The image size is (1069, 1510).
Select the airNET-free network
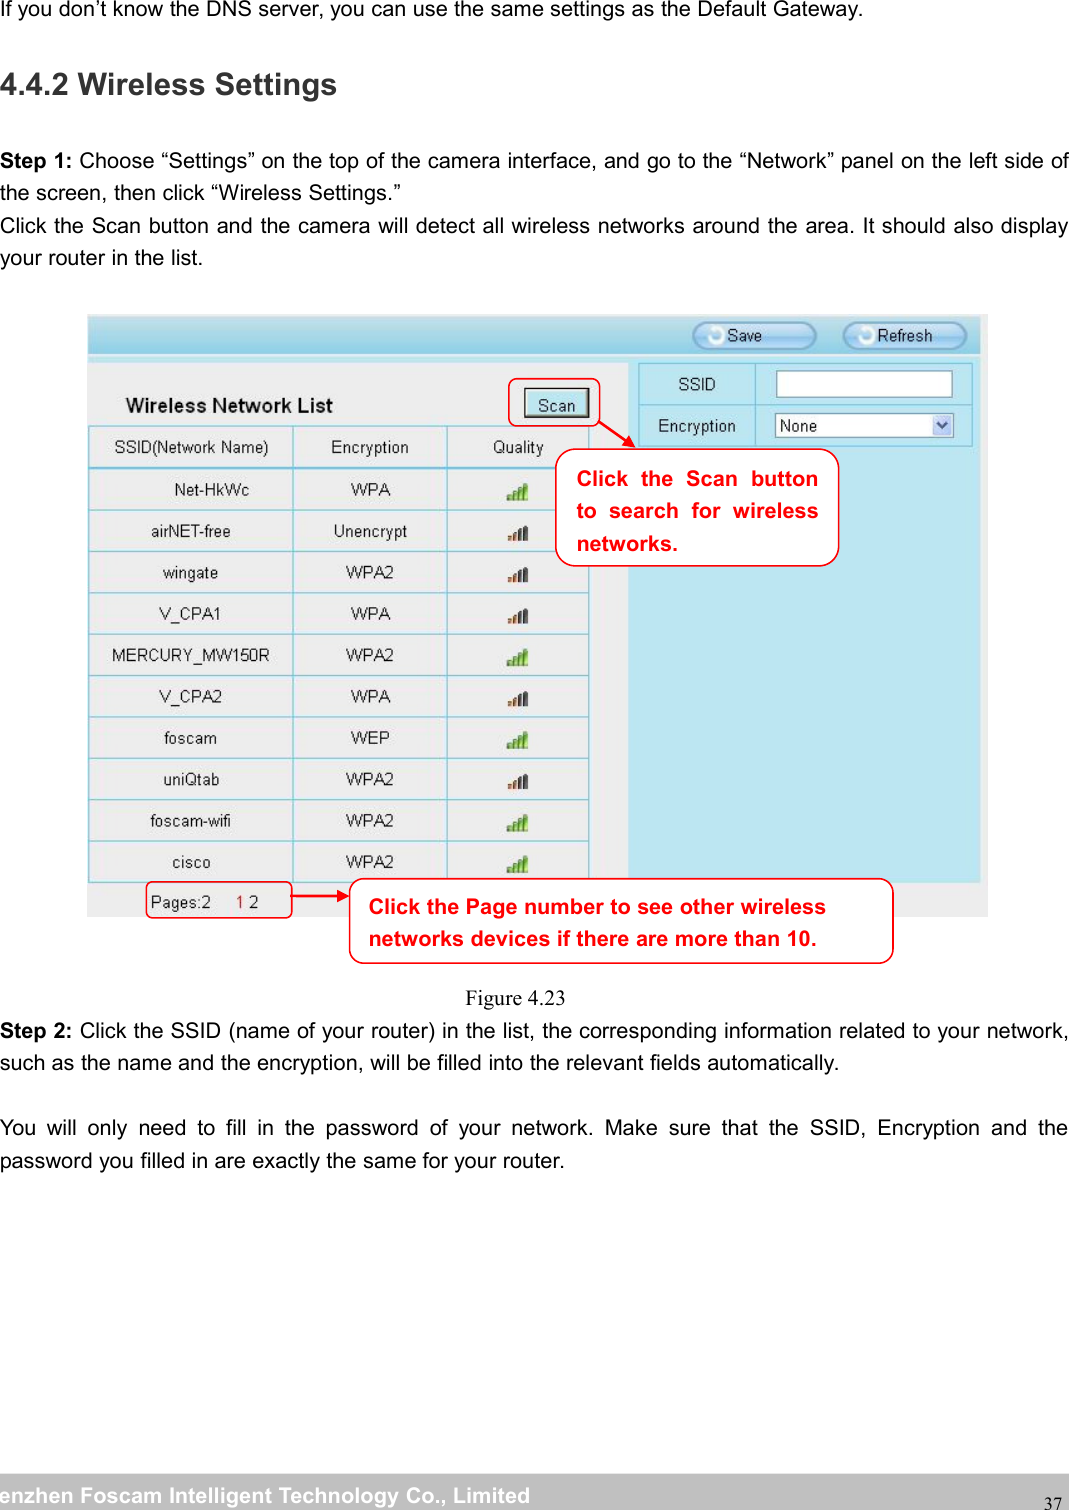pyautogui.click(x=190, y=531)
